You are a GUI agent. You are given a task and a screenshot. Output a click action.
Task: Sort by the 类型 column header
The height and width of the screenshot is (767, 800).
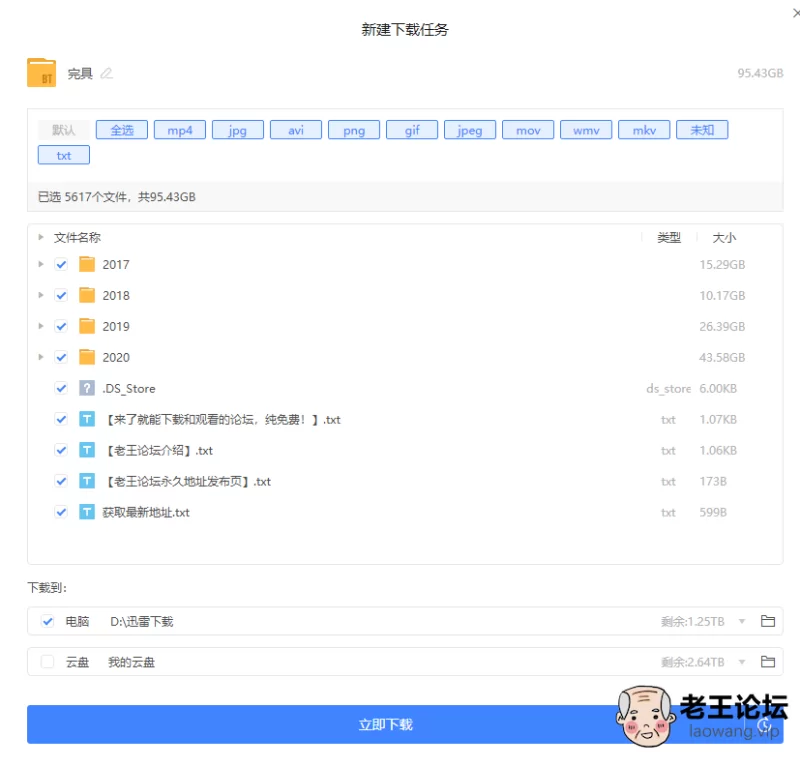[x=669, y=238]
